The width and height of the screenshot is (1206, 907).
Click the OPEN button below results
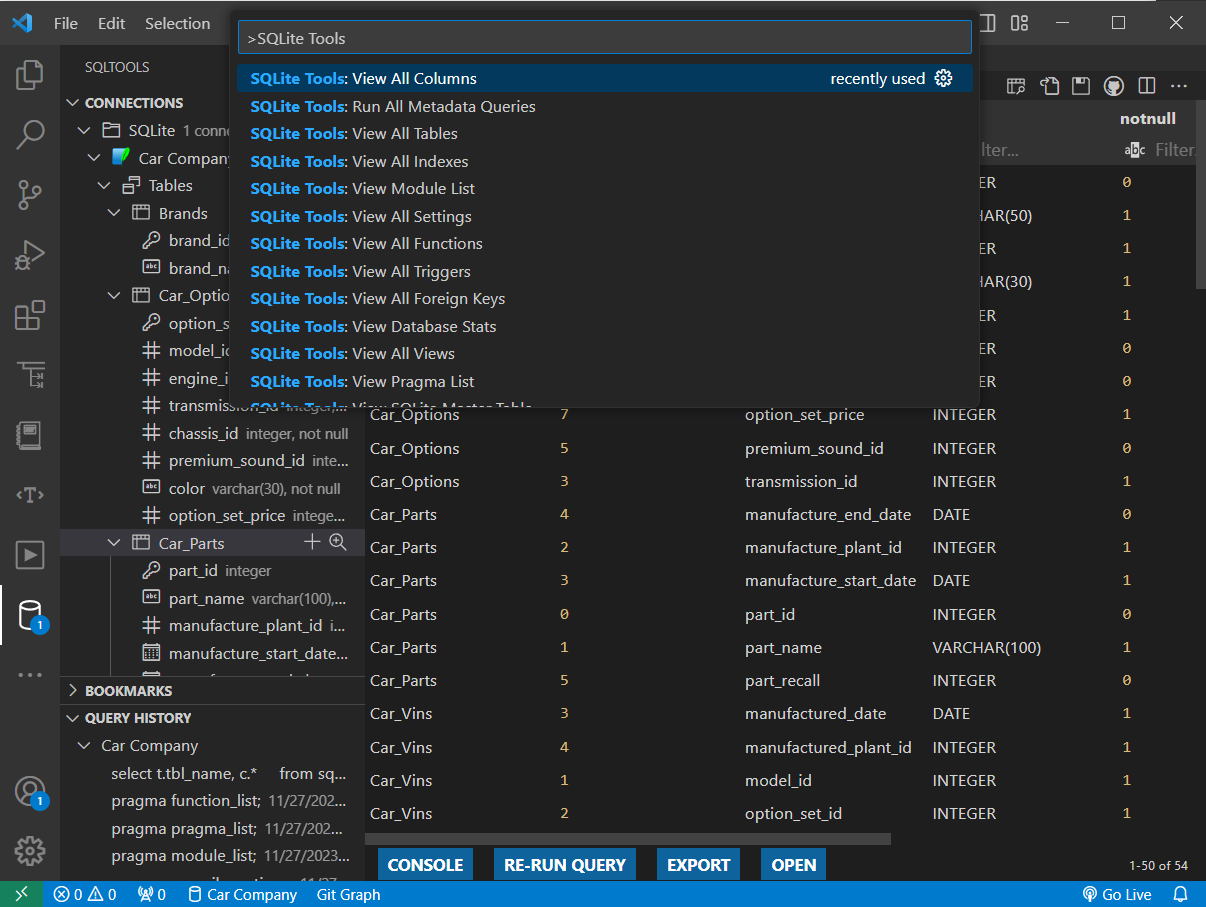pyautogui.click(x=794, y=865)
